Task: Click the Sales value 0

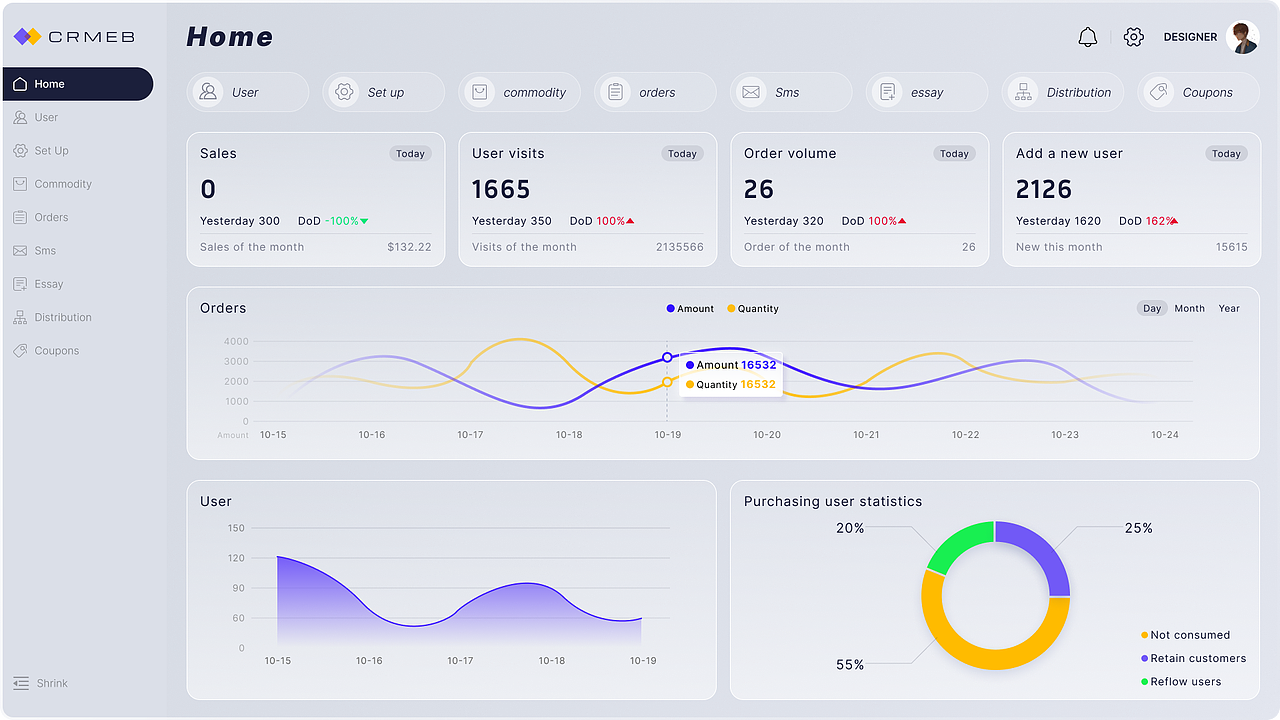Action: (x=208, y=189)
